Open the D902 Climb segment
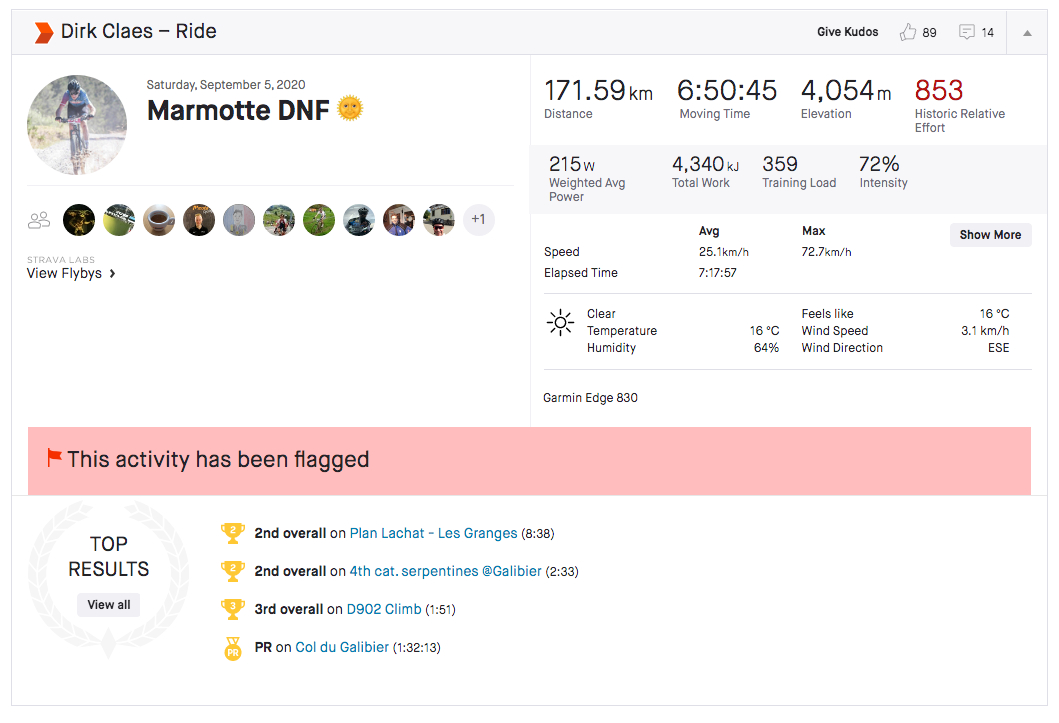This screenshot has width=1059, height=723. pos(383,609)
